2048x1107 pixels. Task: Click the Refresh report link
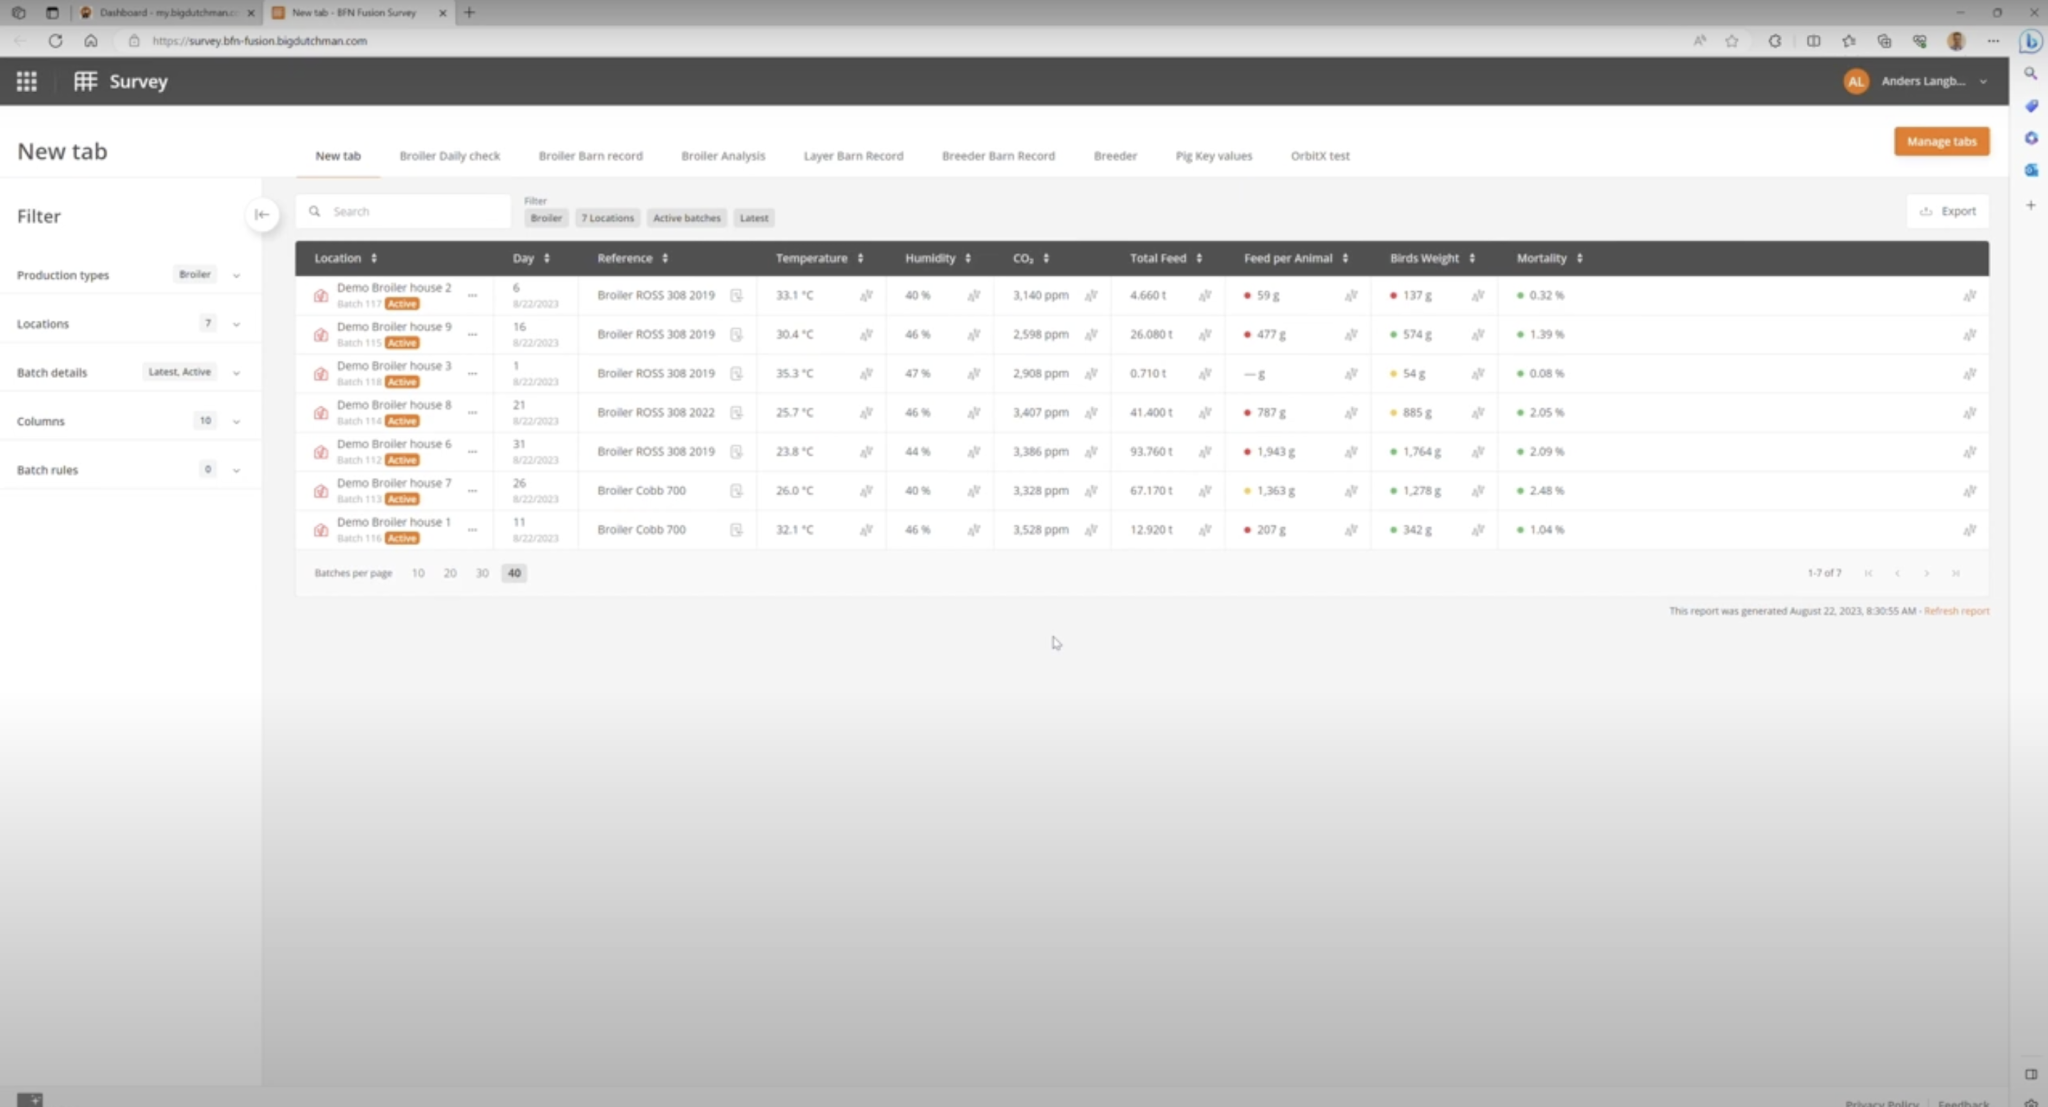[x=1956, y=611]
